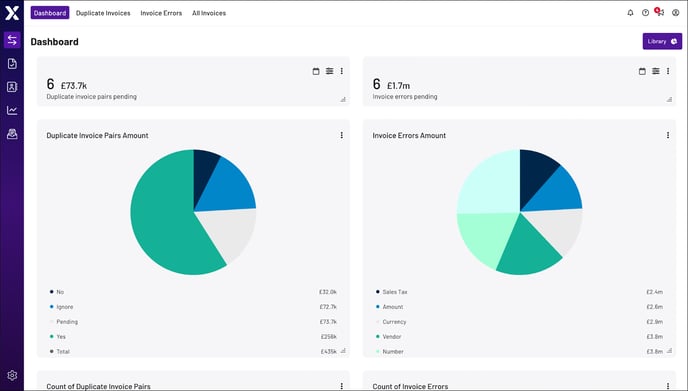Click the green Yes pie slice
Image resolution: width=688 pixels, height=391 pixels.
tap(162, 219)
